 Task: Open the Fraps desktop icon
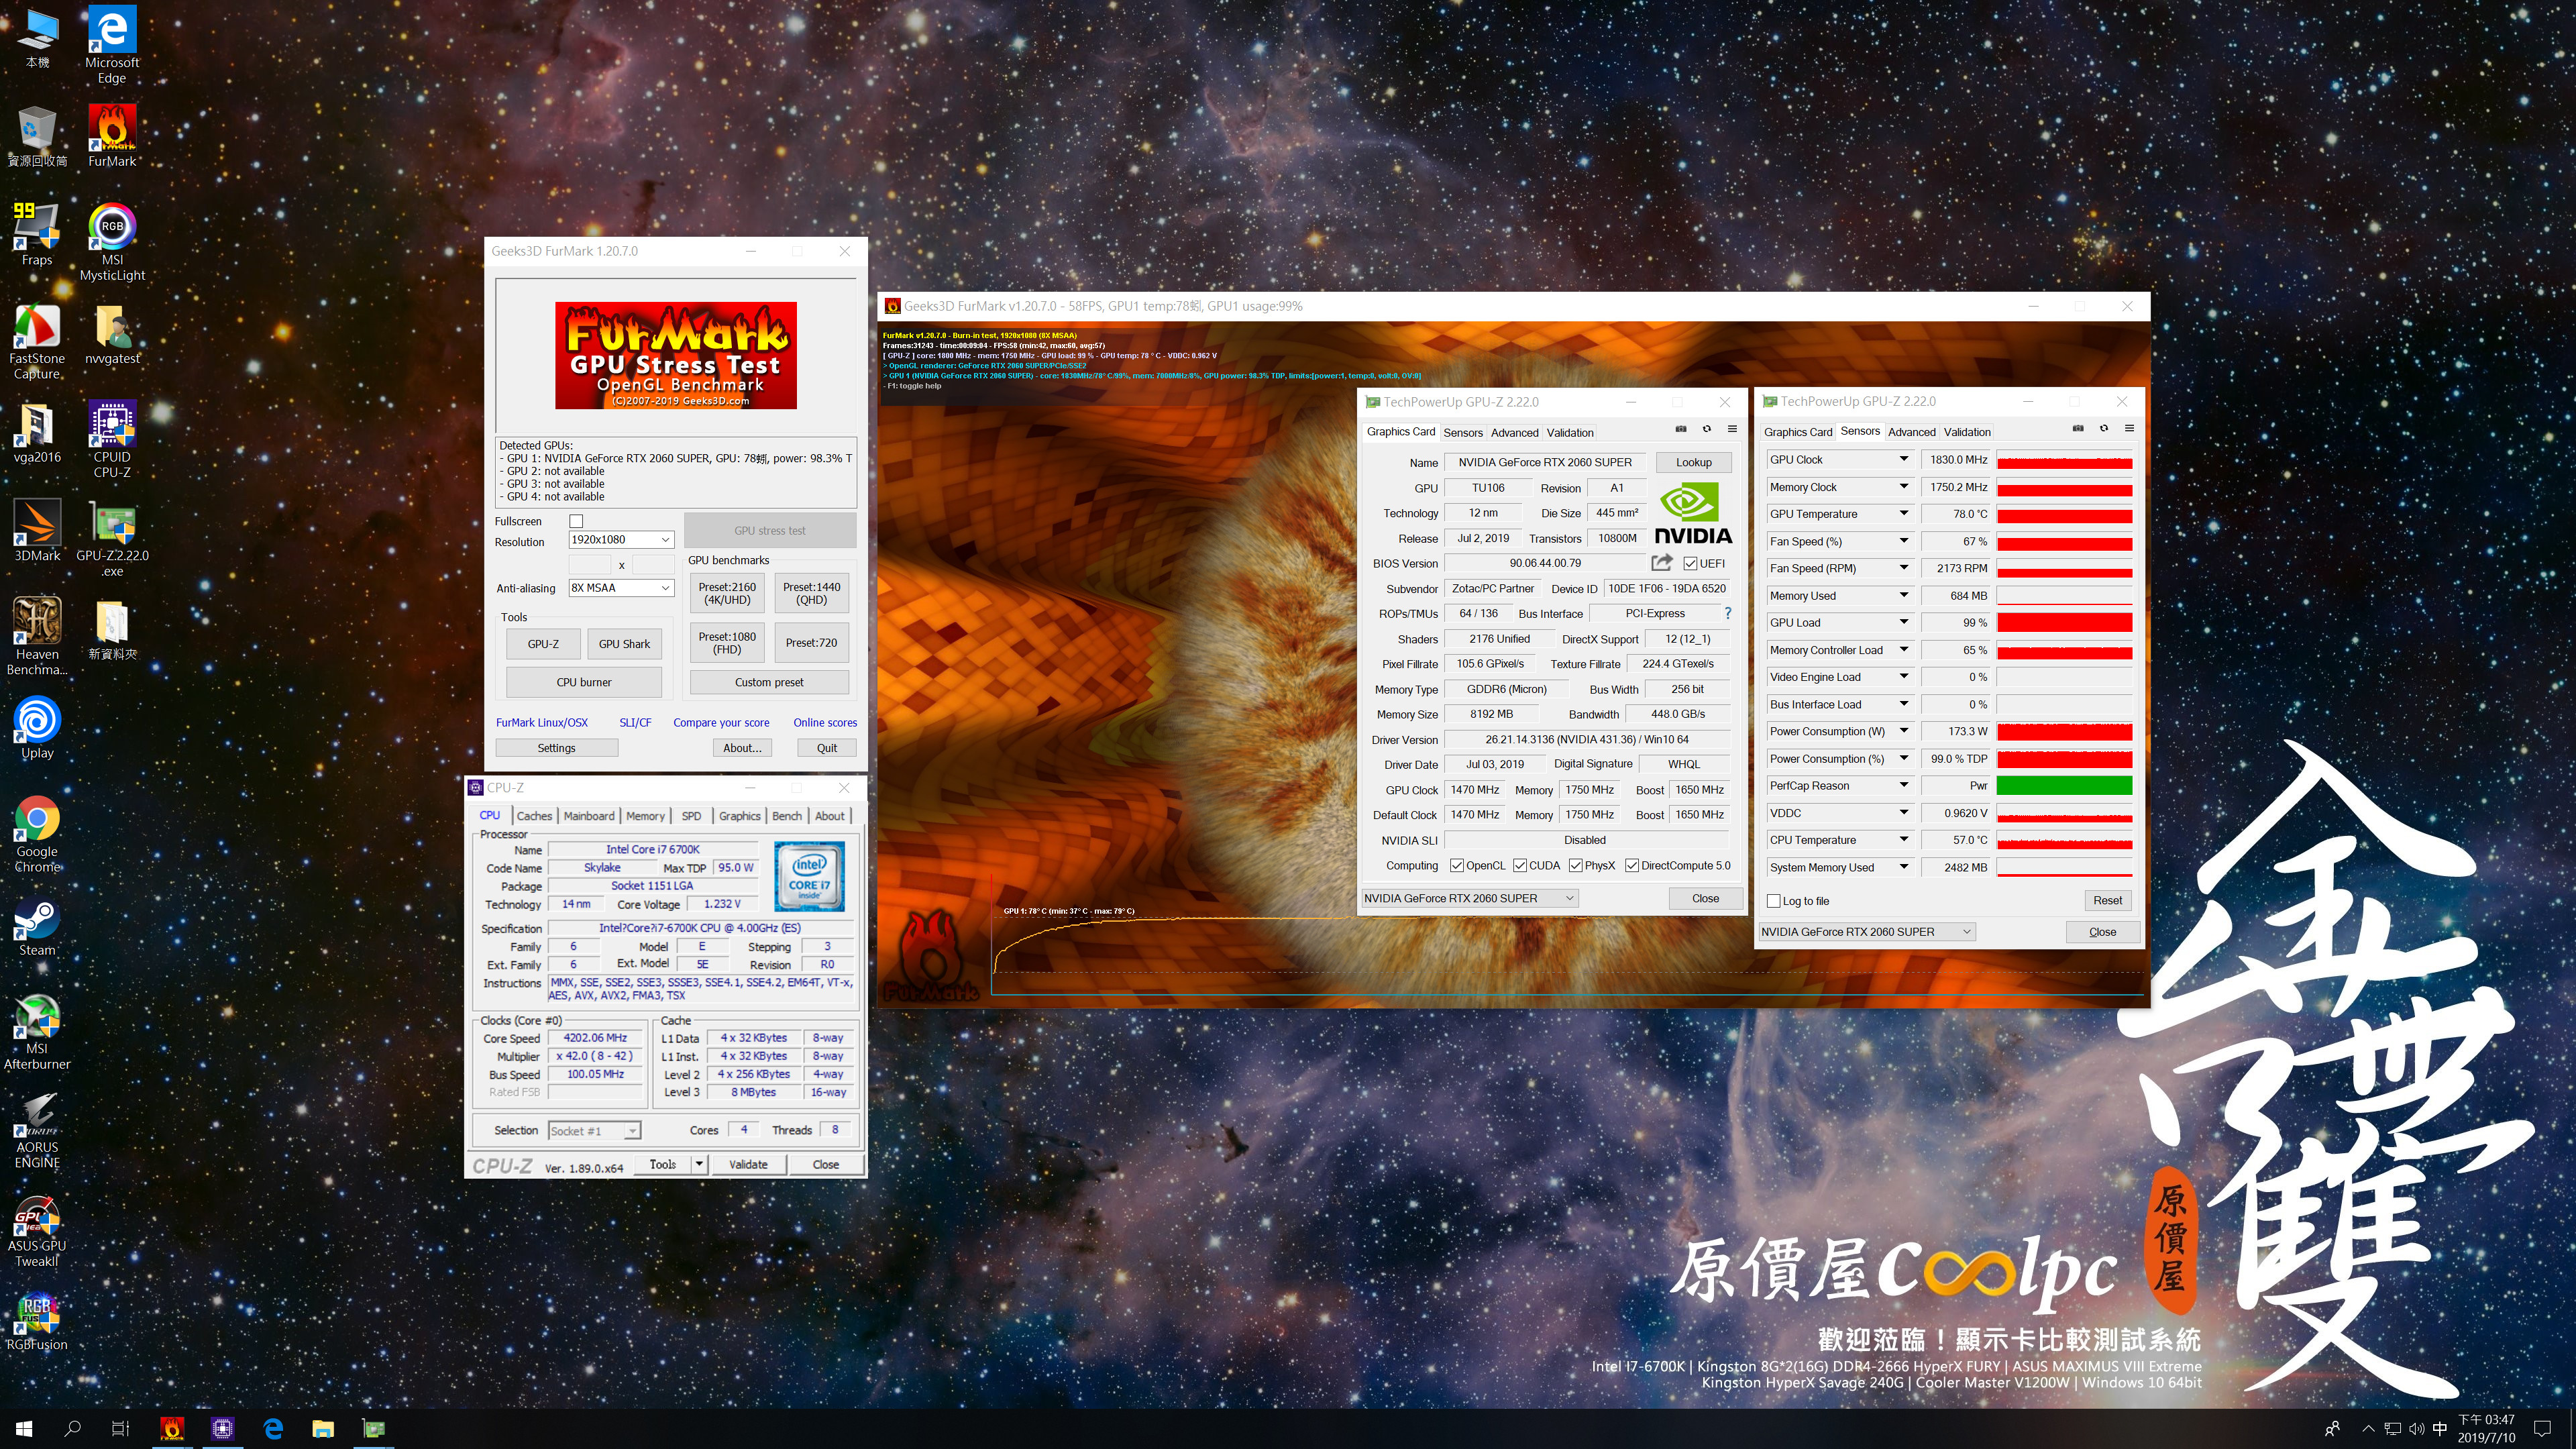tap(37, 234)
